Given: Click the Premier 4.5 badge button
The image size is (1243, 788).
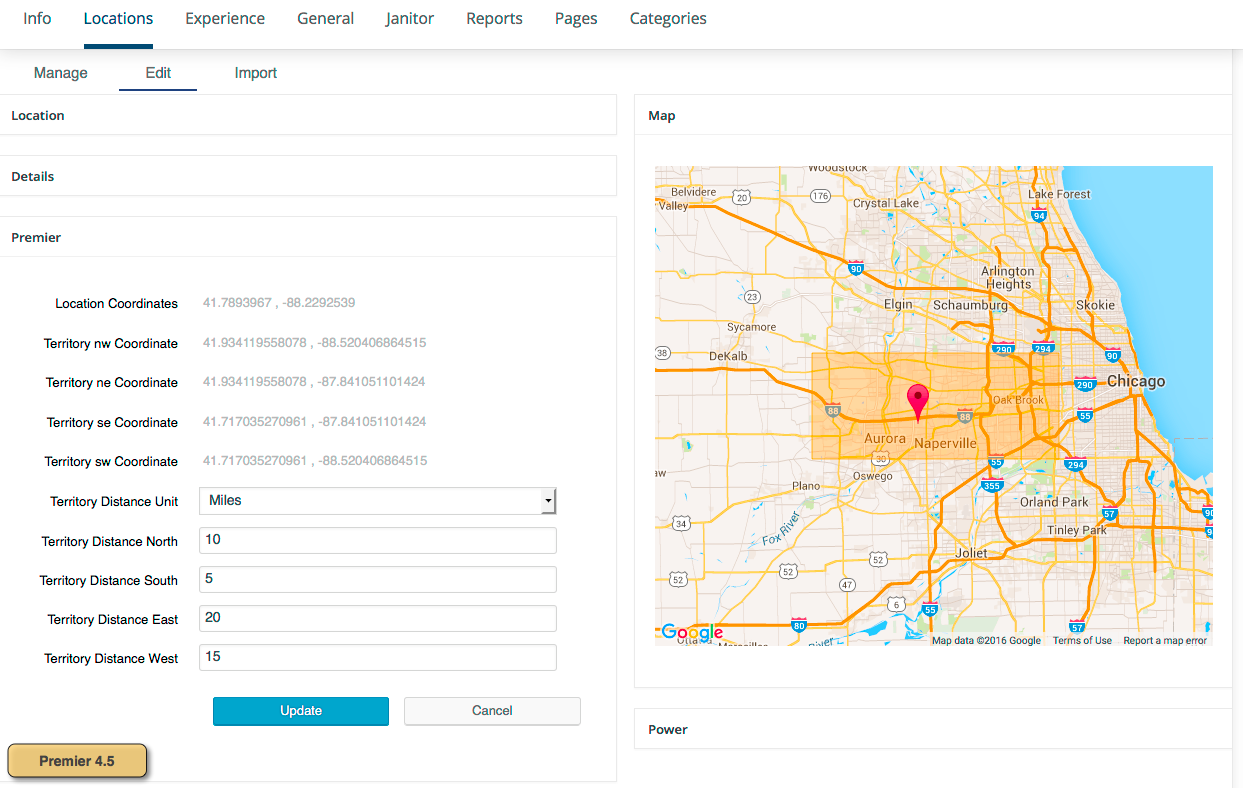Looking at the screenshot, I should pos(77,761).
